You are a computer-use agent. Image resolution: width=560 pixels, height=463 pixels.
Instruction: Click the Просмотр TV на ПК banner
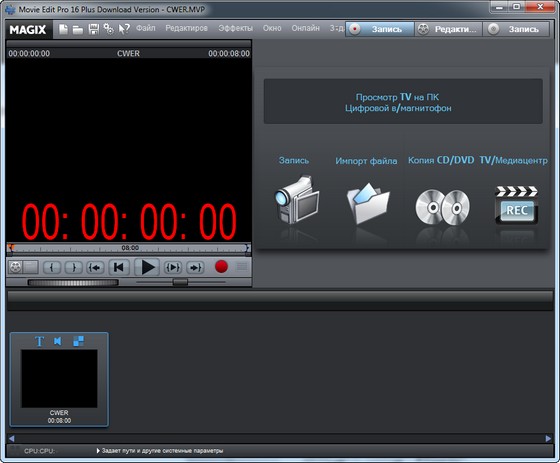(x=403, y=102)
